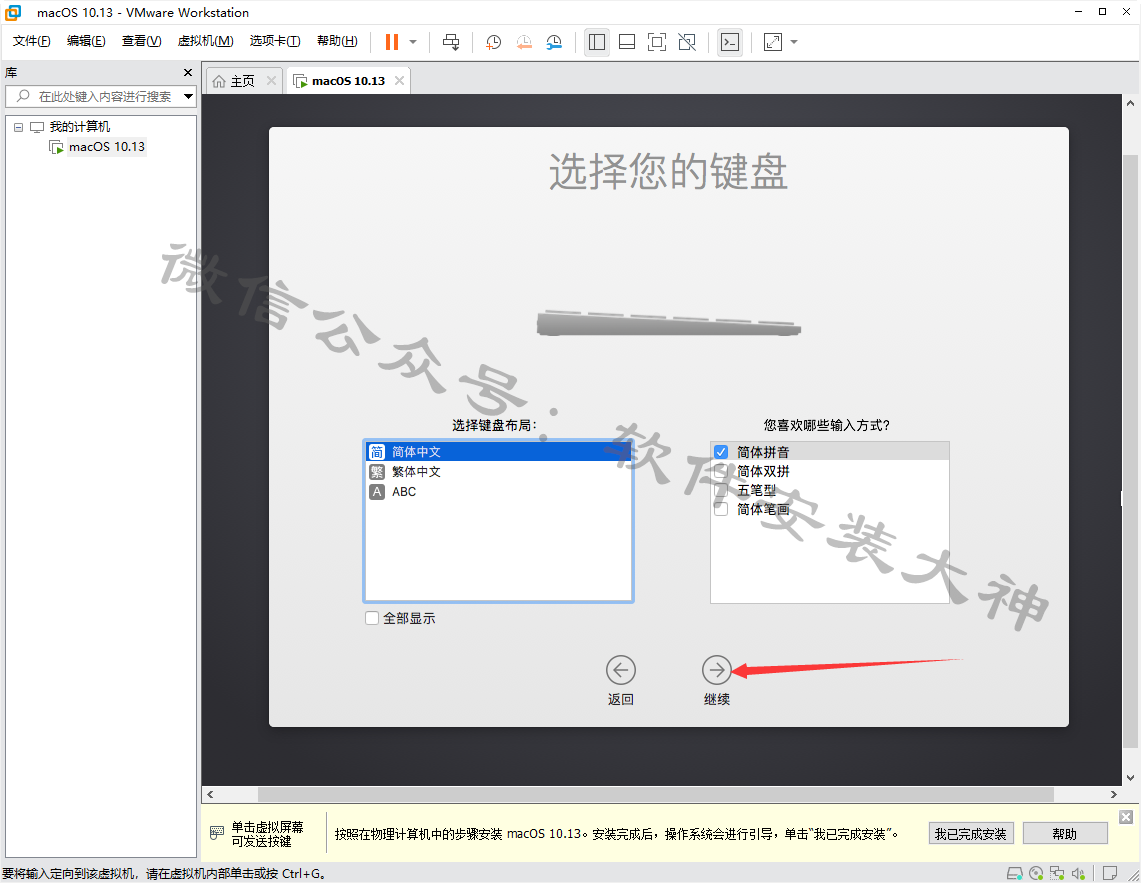
Task: Enable the 简体双拼 input method checkbox
Action: tap(721, 471)
